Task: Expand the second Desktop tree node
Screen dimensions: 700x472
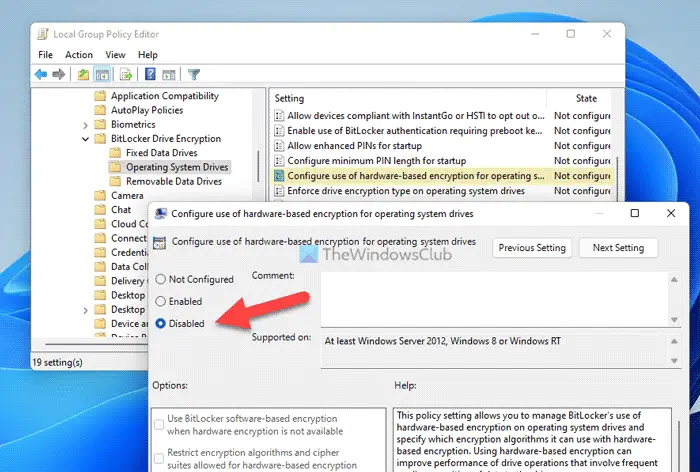Action: tap(85, 310)
